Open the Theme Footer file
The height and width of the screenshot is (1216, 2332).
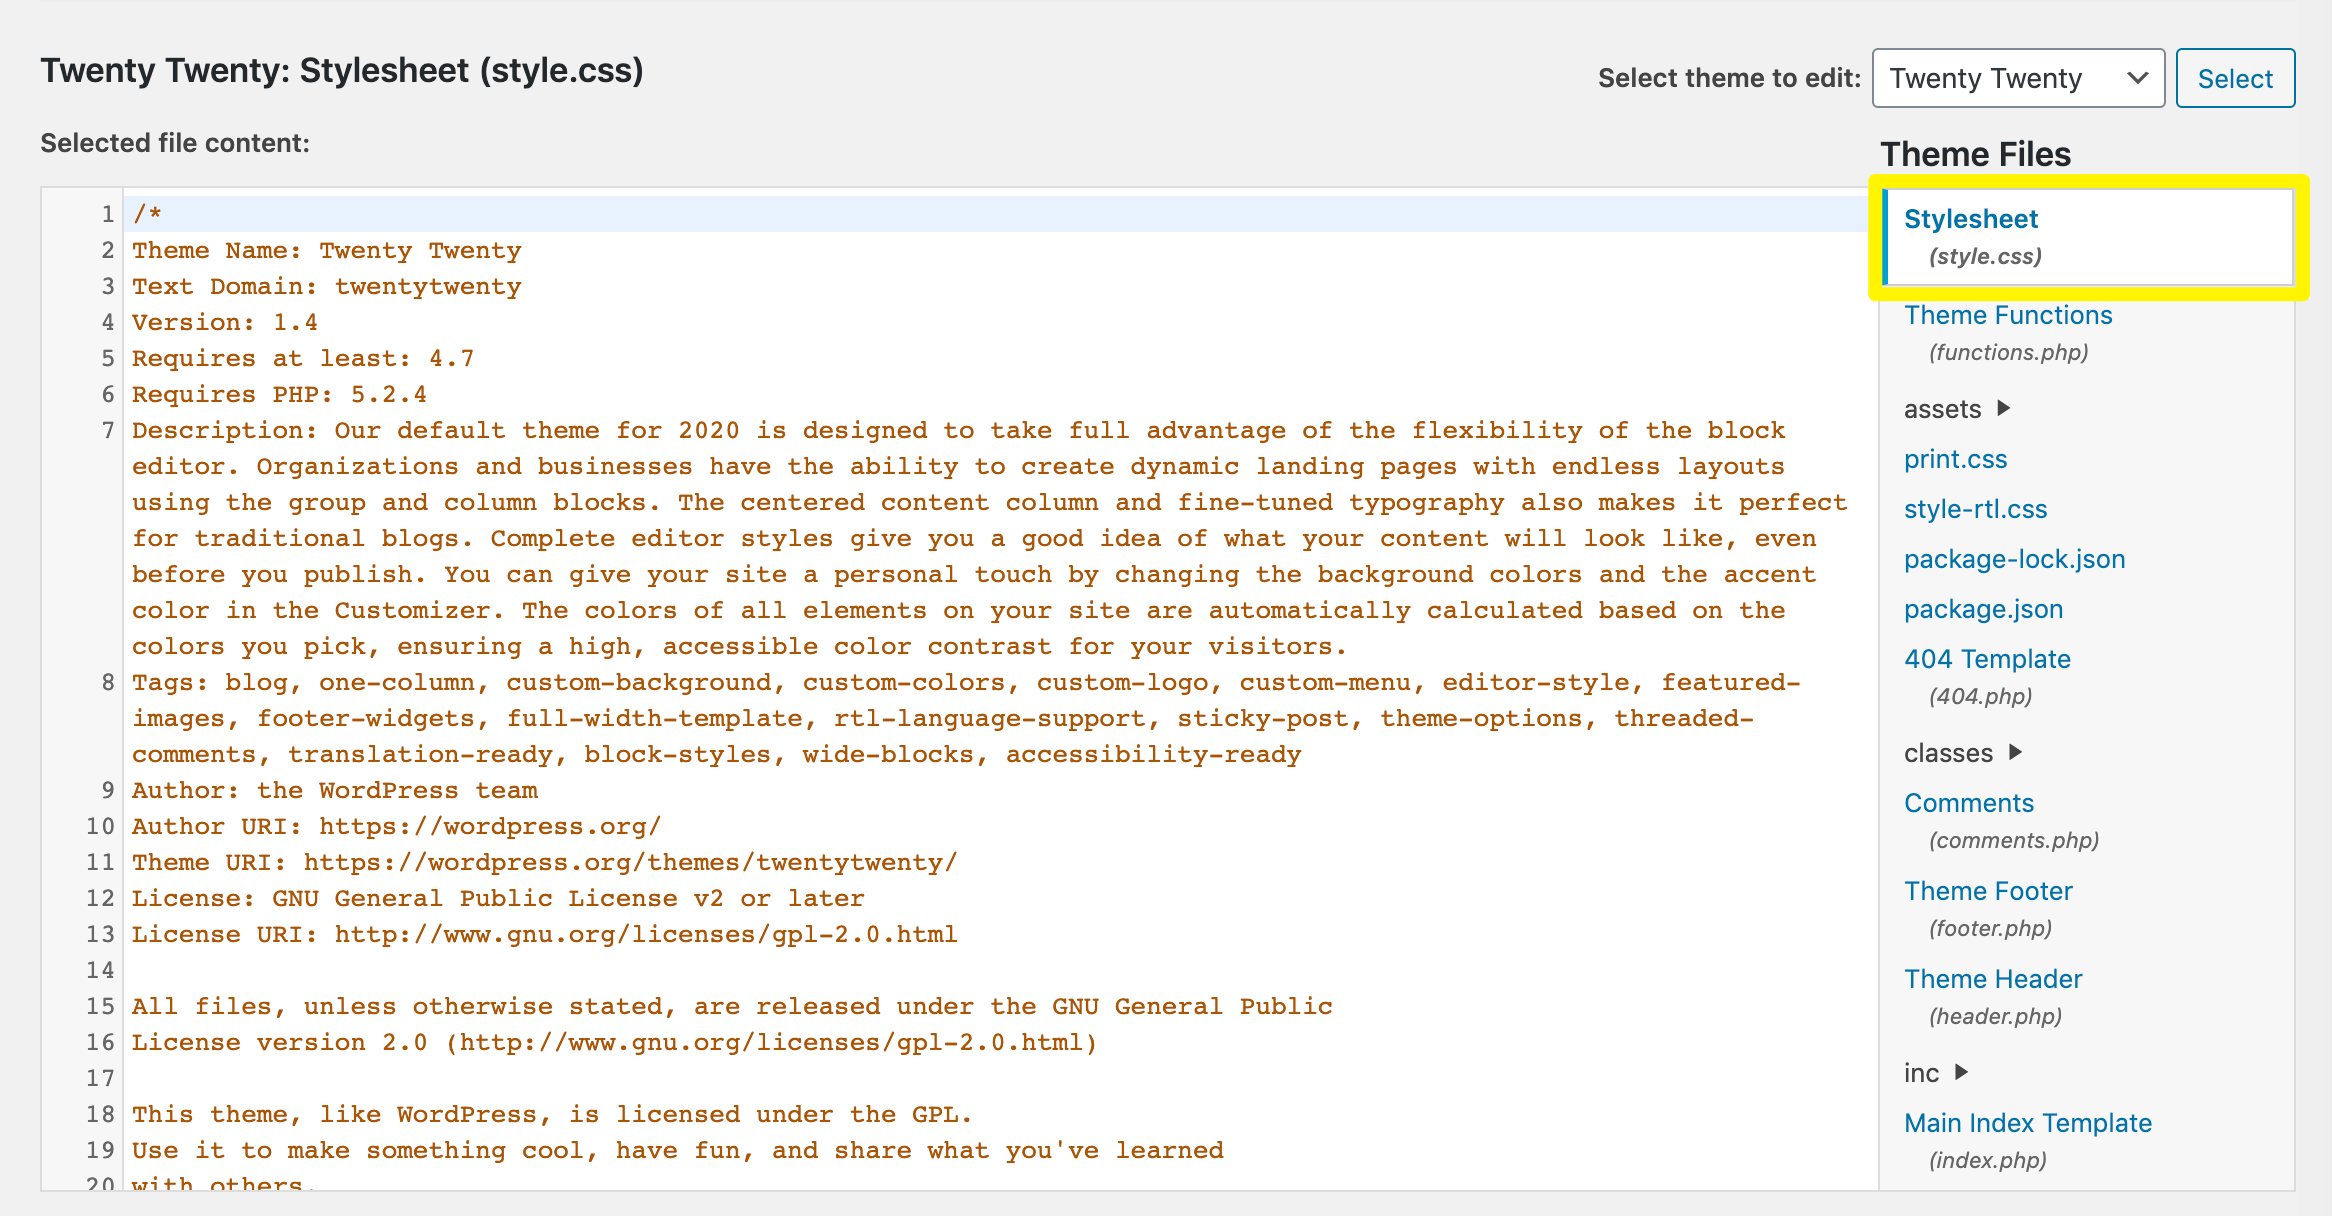tap(1988, 890)
